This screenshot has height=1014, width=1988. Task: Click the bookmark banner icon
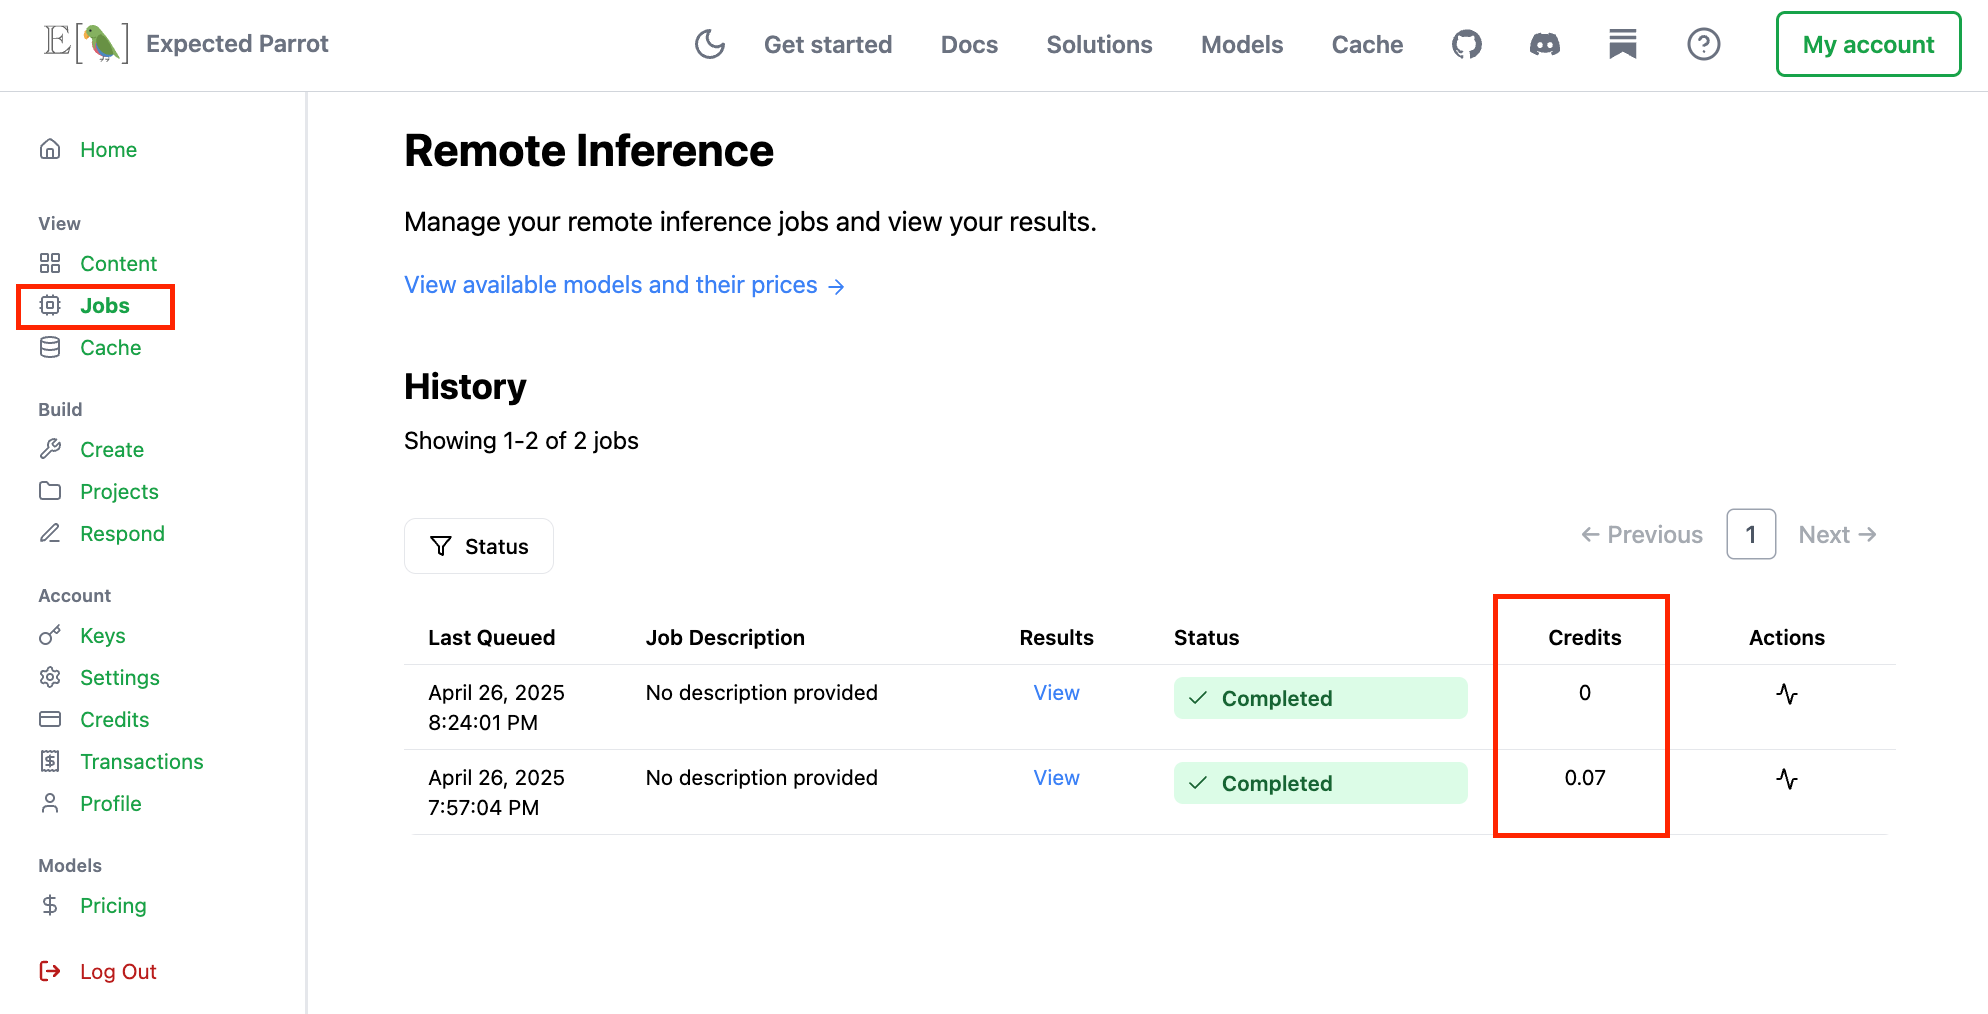click(x=1622, y=44)
